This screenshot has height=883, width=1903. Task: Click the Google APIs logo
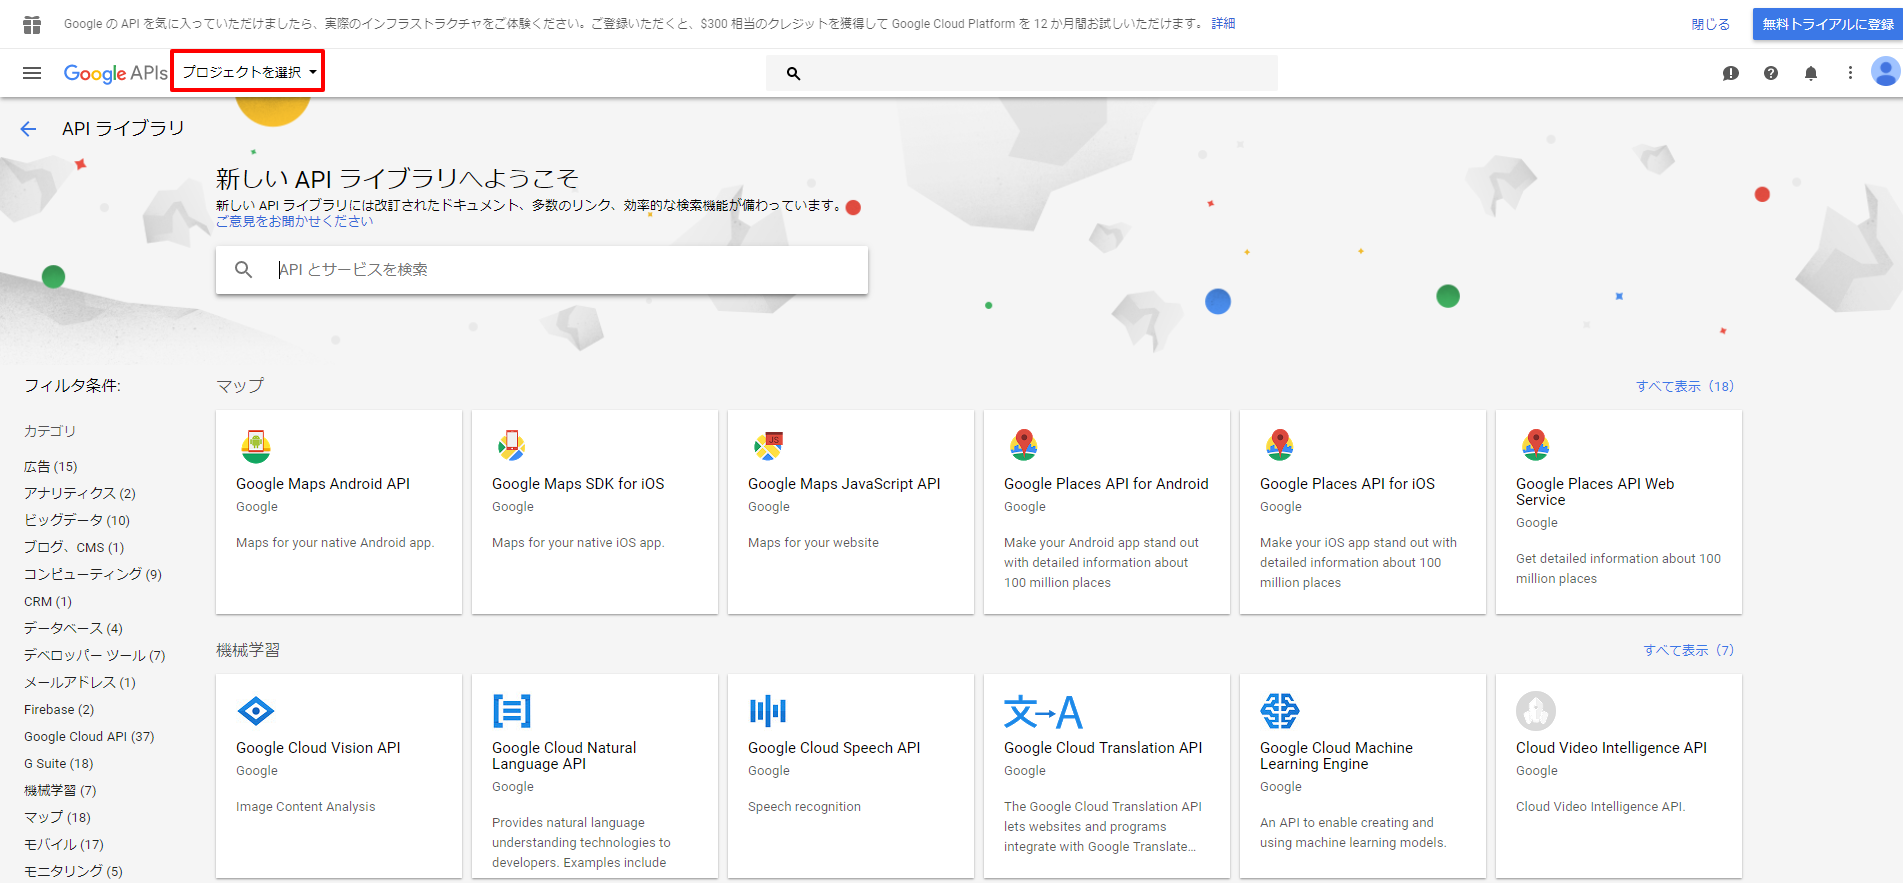point(115,73)
